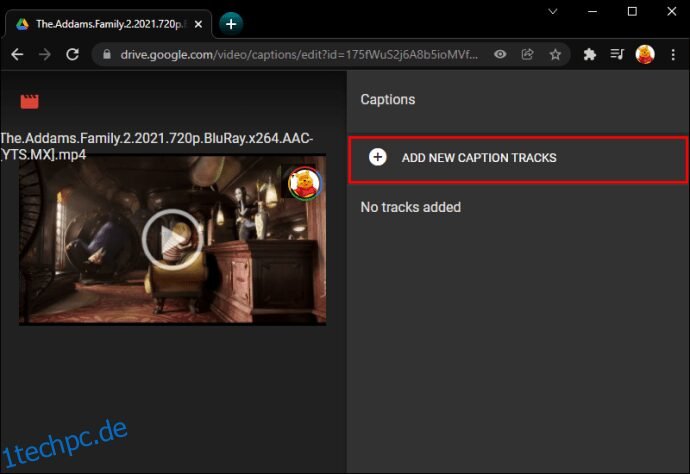The image size is (690, 474).
Task: Click the video file name text
Action: [x=156, y=146]
